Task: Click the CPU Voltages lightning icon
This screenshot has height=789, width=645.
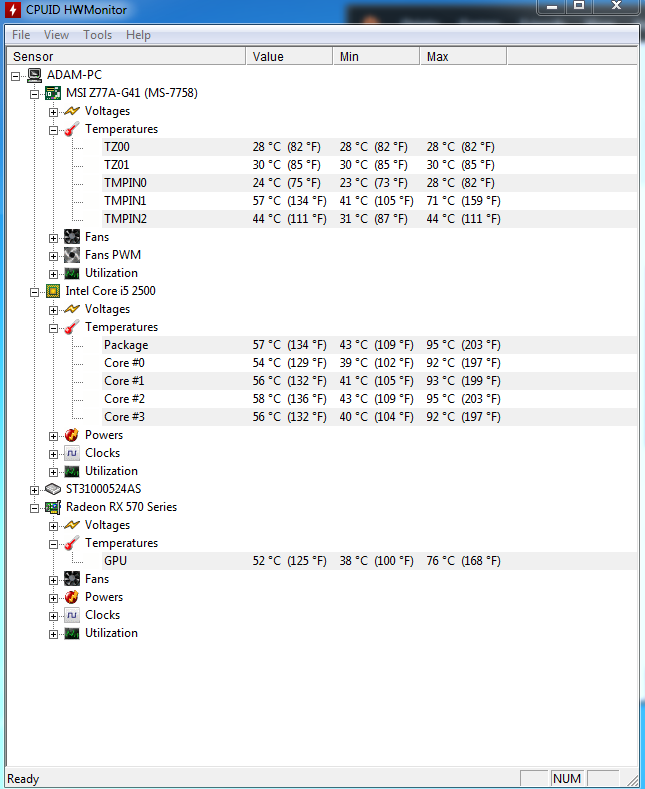Action: tap(72, 309)
